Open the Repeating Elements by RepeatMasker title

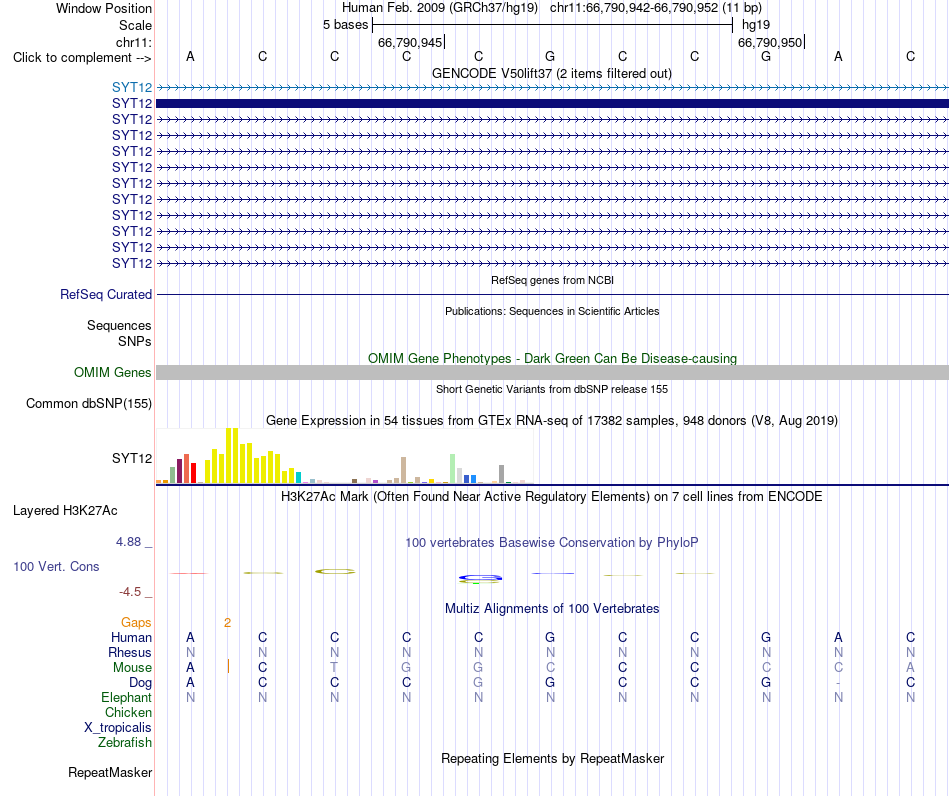(553, 759)
